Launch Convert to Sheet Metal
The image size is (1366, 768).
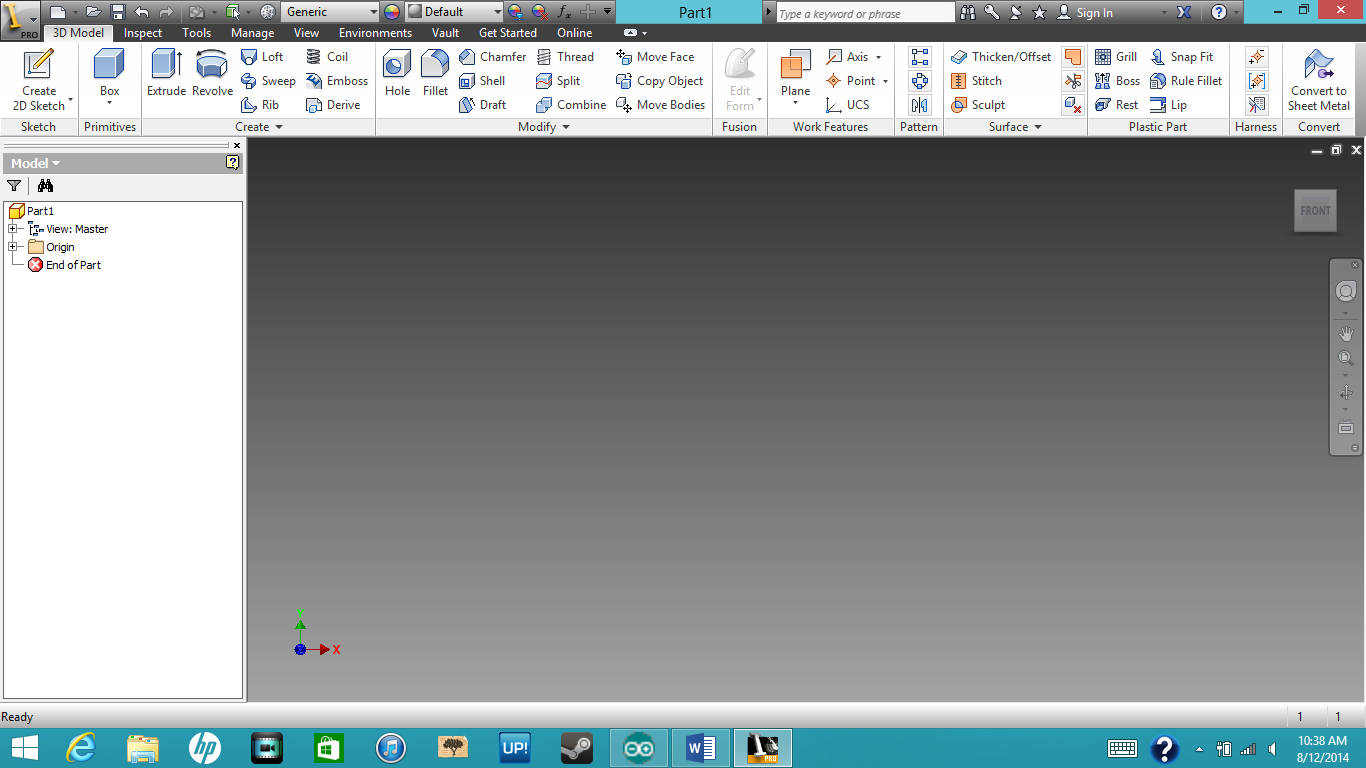(x=1318, y=80)
